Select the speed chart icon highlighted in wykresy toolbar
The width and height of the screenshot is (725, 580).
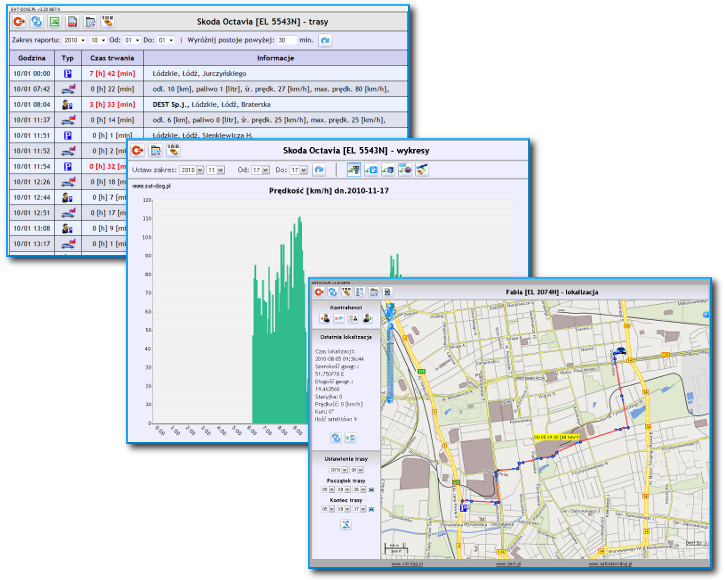[x=354, y=170]
